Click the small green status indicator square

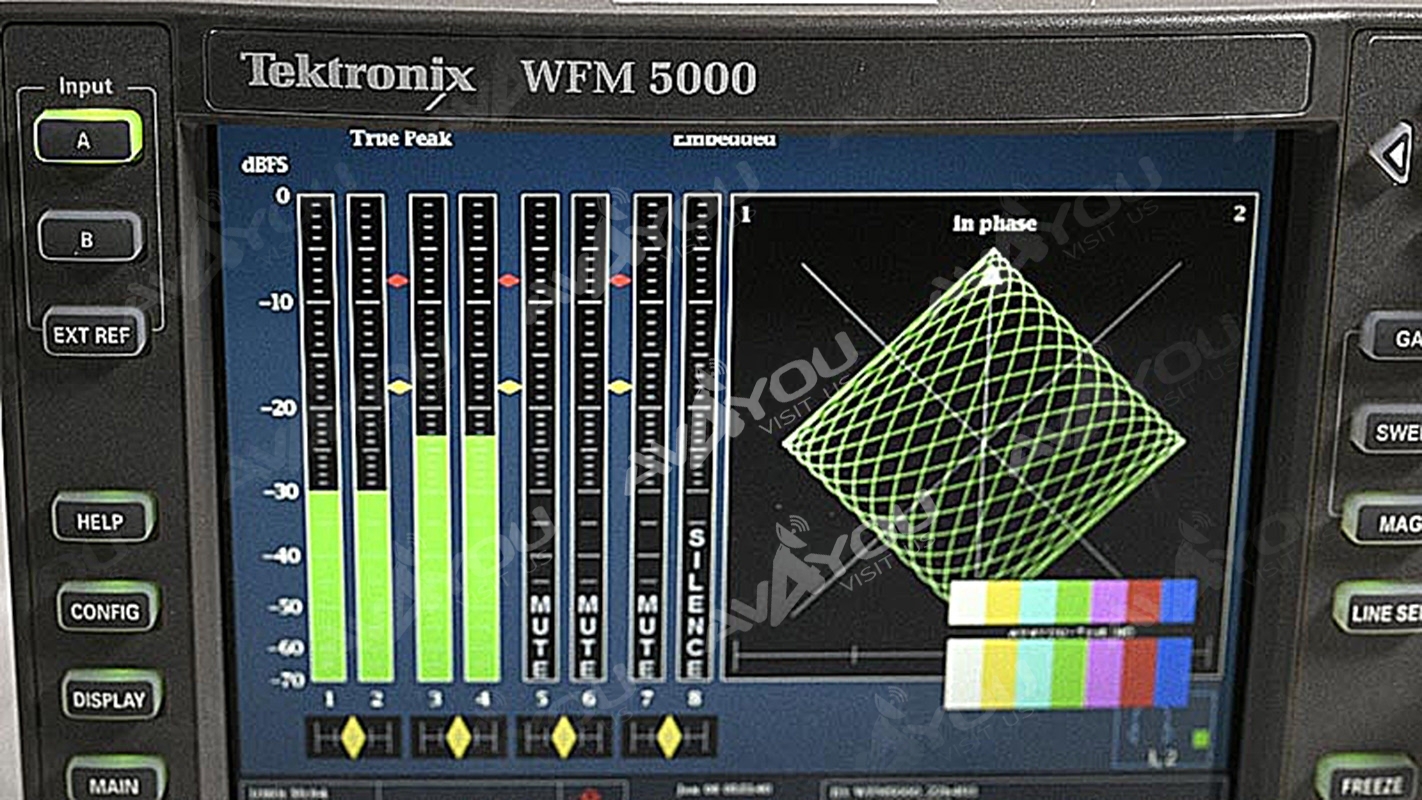click(1201, 739)
